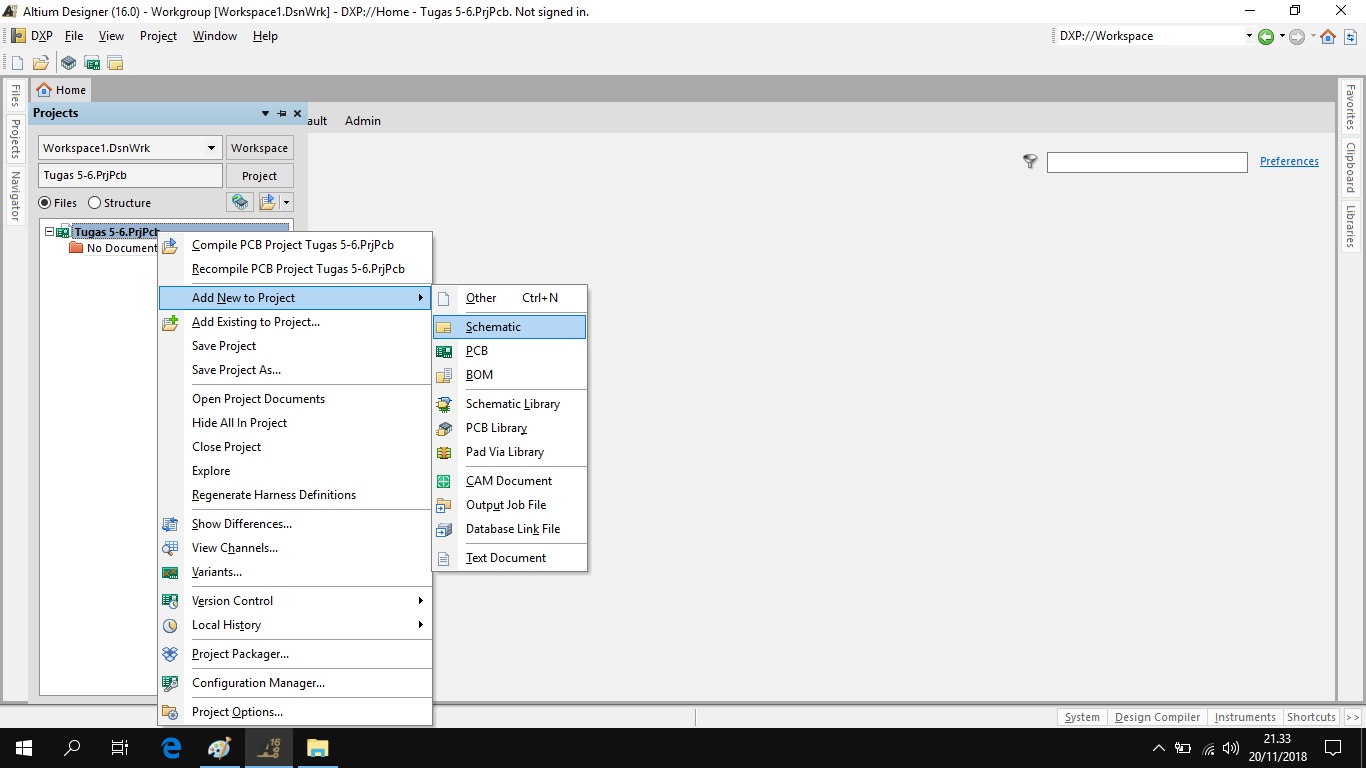Select the Files radio button
The width and height of the screenshot is (1366, 768).
click(x=45, y=203)
